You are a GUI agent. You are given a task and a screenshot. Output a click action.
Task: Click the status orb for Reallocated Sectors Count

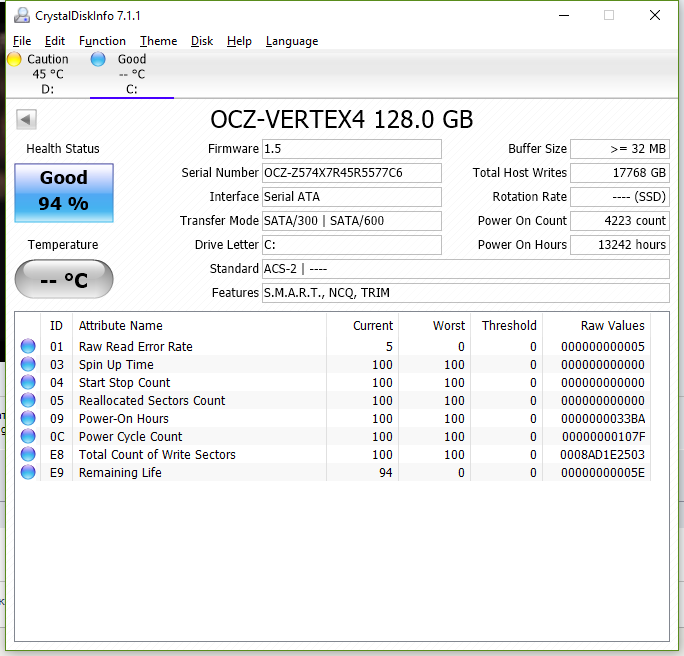[x=28, y=400]
